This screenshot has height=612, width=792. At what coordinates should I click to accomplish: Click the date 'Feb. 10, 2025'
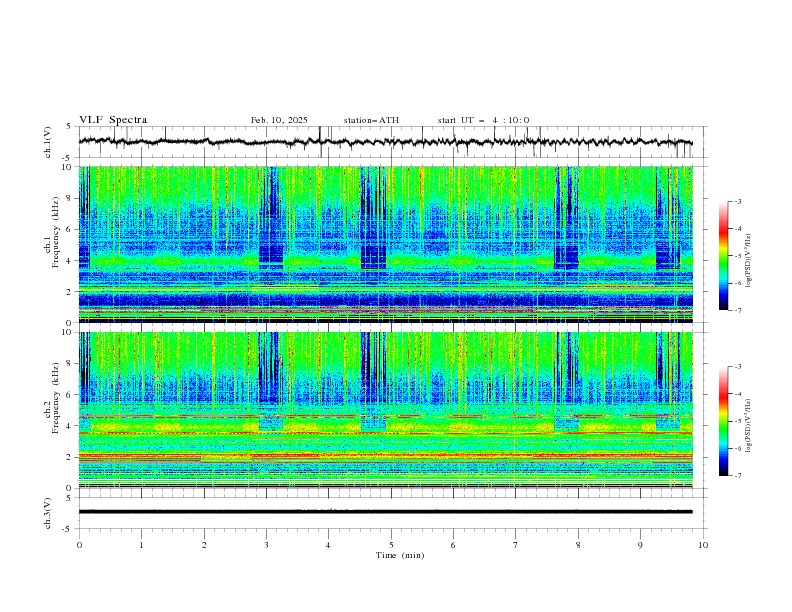(279, 120)
